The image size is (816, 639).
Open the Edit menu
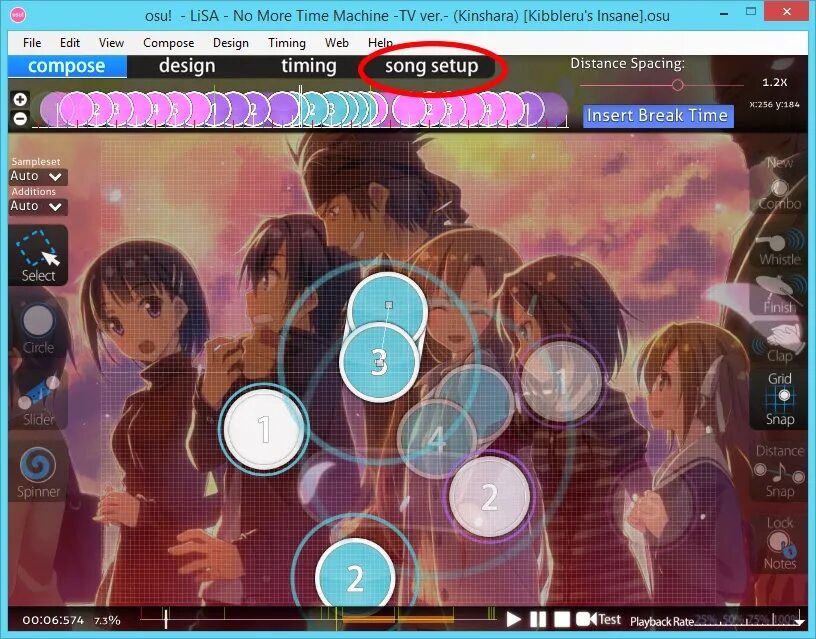pos(70,43)
